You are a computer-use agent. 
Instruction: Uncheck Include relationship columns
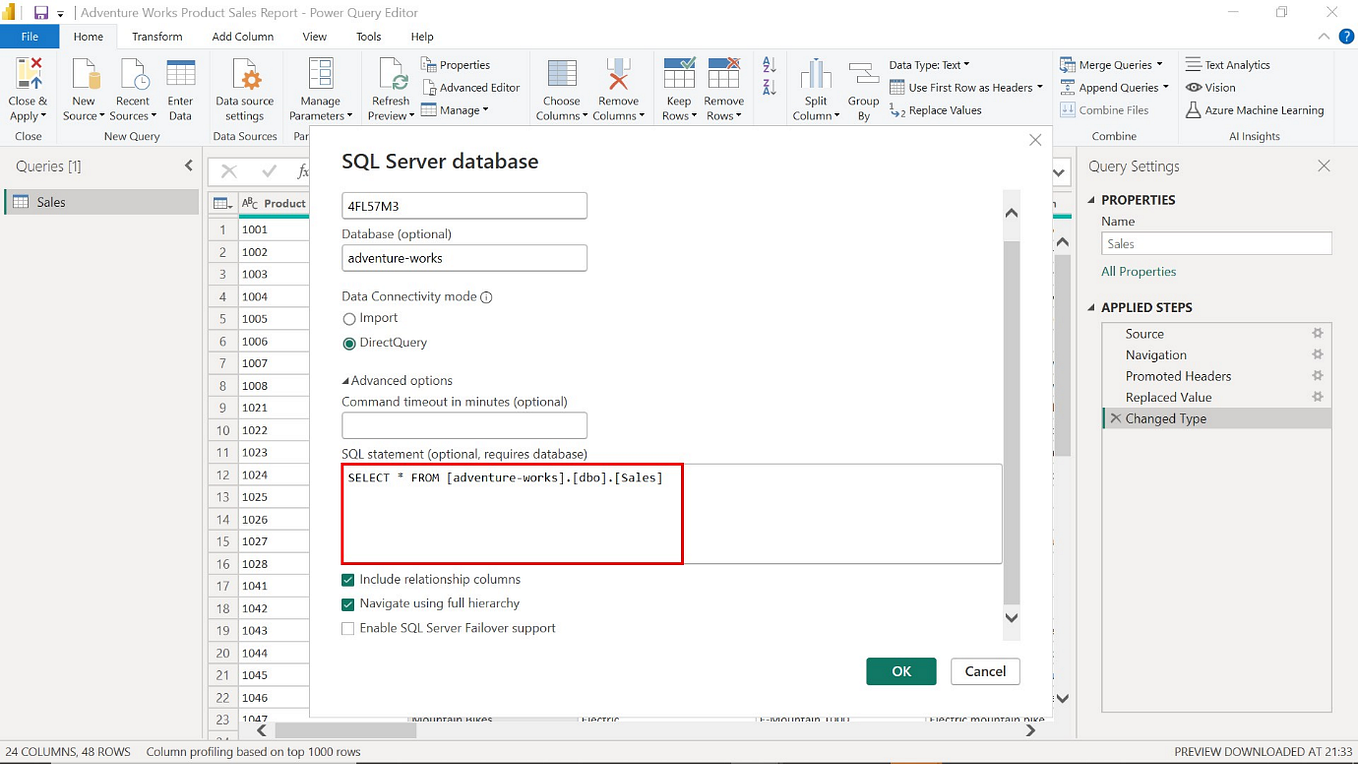click(349, 579)
